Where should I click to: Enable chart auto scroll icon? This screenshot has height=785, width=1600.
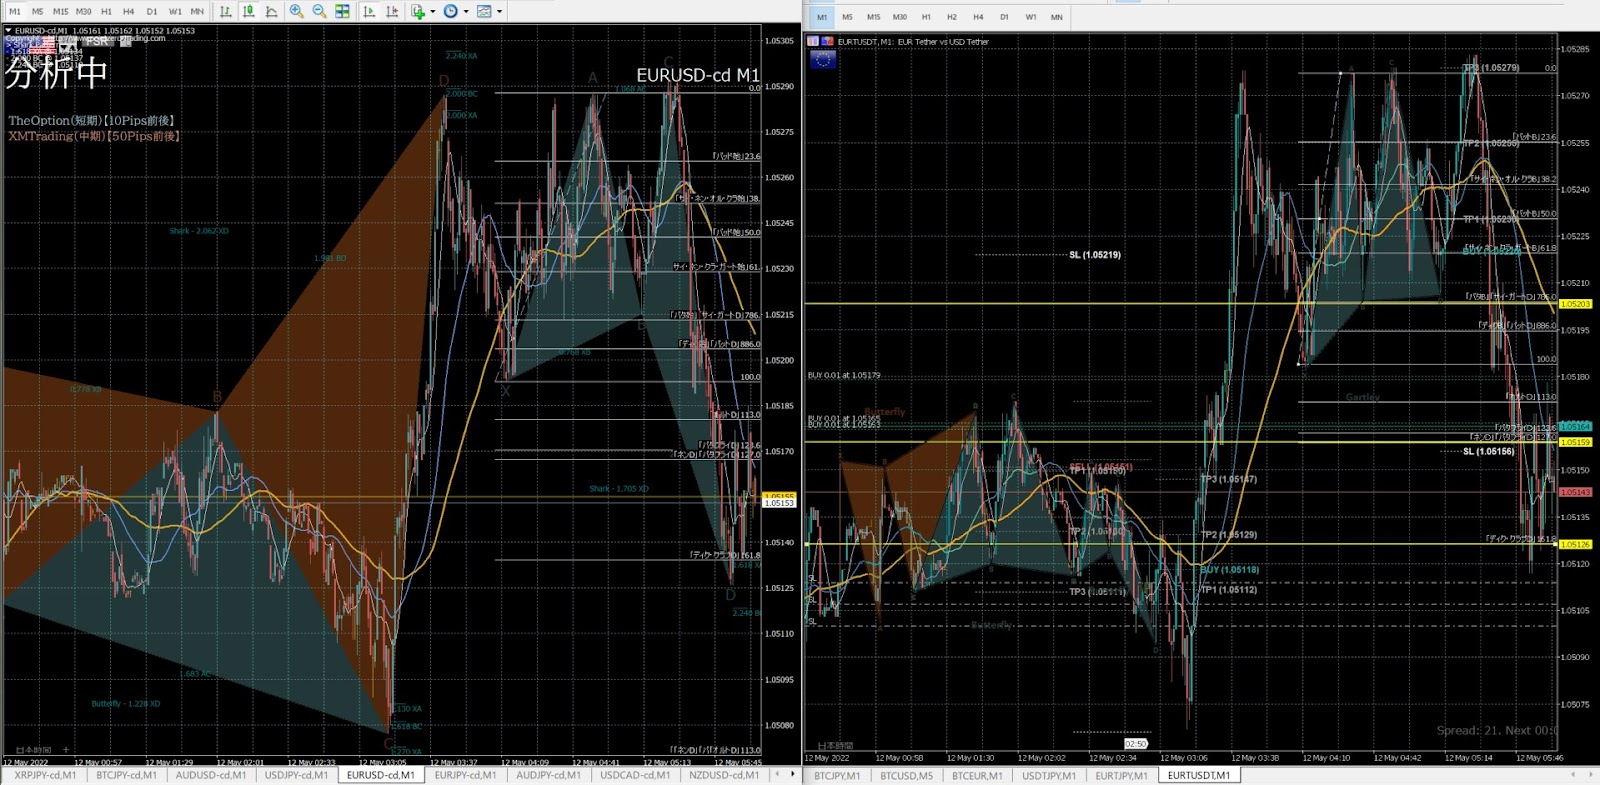point(369,11)
